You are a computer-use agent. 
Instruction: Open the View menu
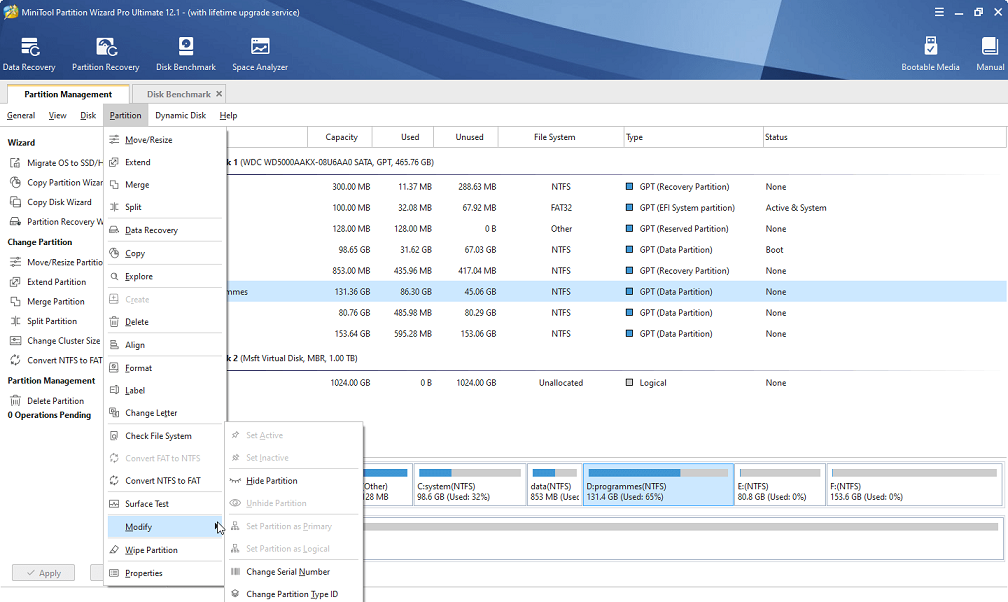click(57, 116)
